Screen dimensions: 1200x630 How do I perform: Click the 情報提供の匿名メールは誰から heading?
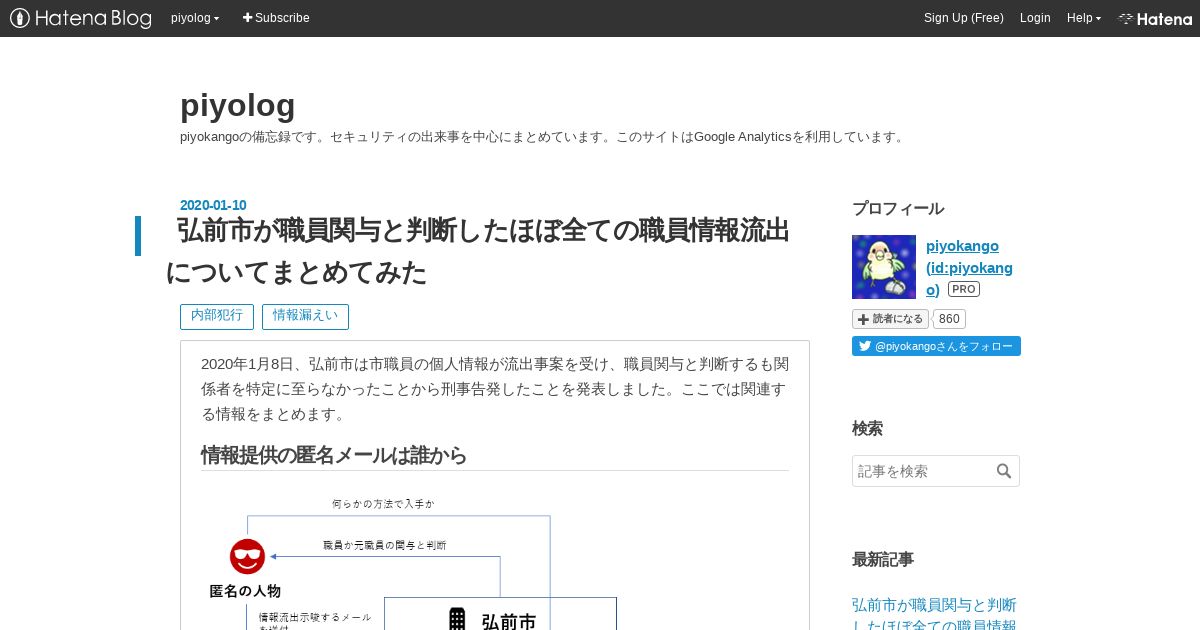pyautogui.click(x=334, y=455)
